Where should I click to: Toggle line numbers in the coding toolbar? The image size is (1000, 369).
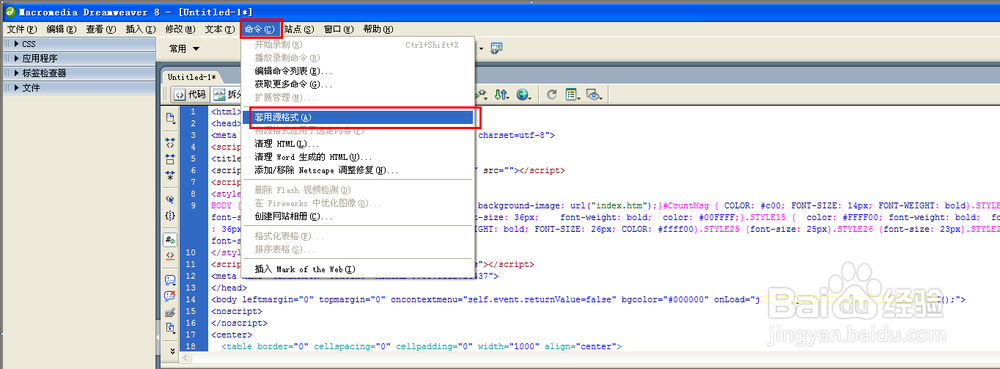[x=170, y=240]
